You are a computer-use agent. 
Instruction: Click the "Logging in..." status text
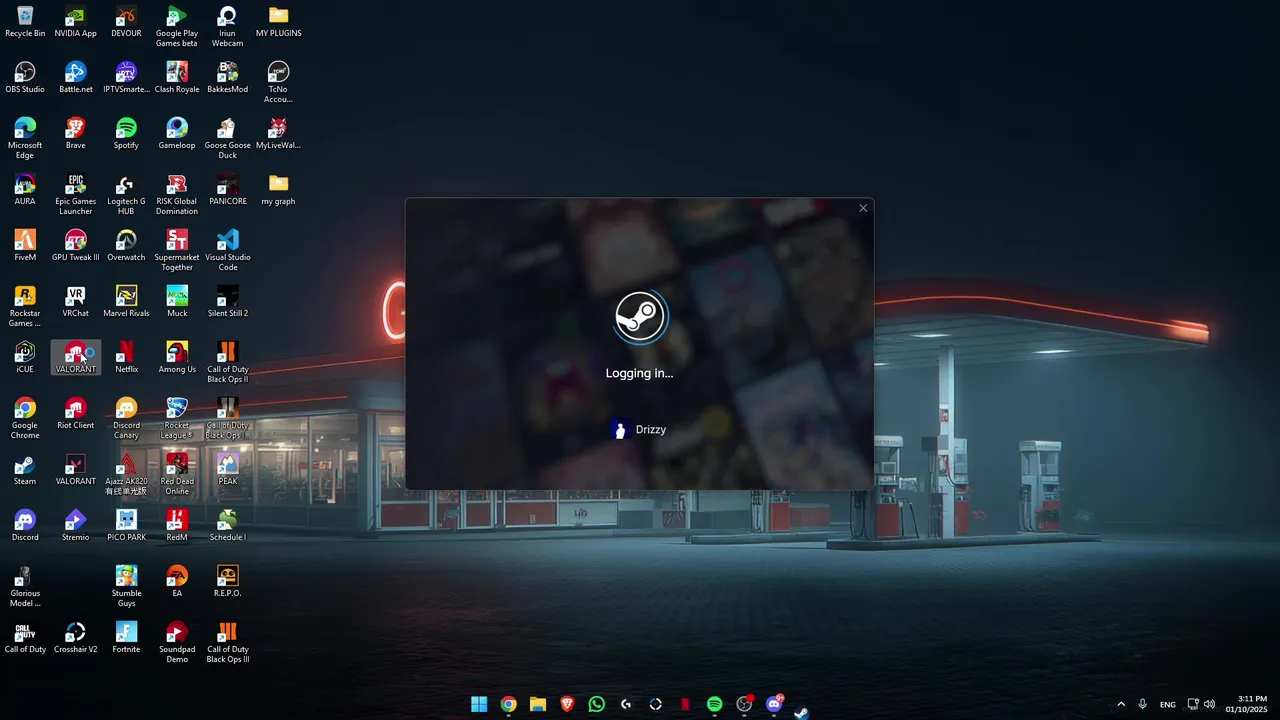[640, 373]
